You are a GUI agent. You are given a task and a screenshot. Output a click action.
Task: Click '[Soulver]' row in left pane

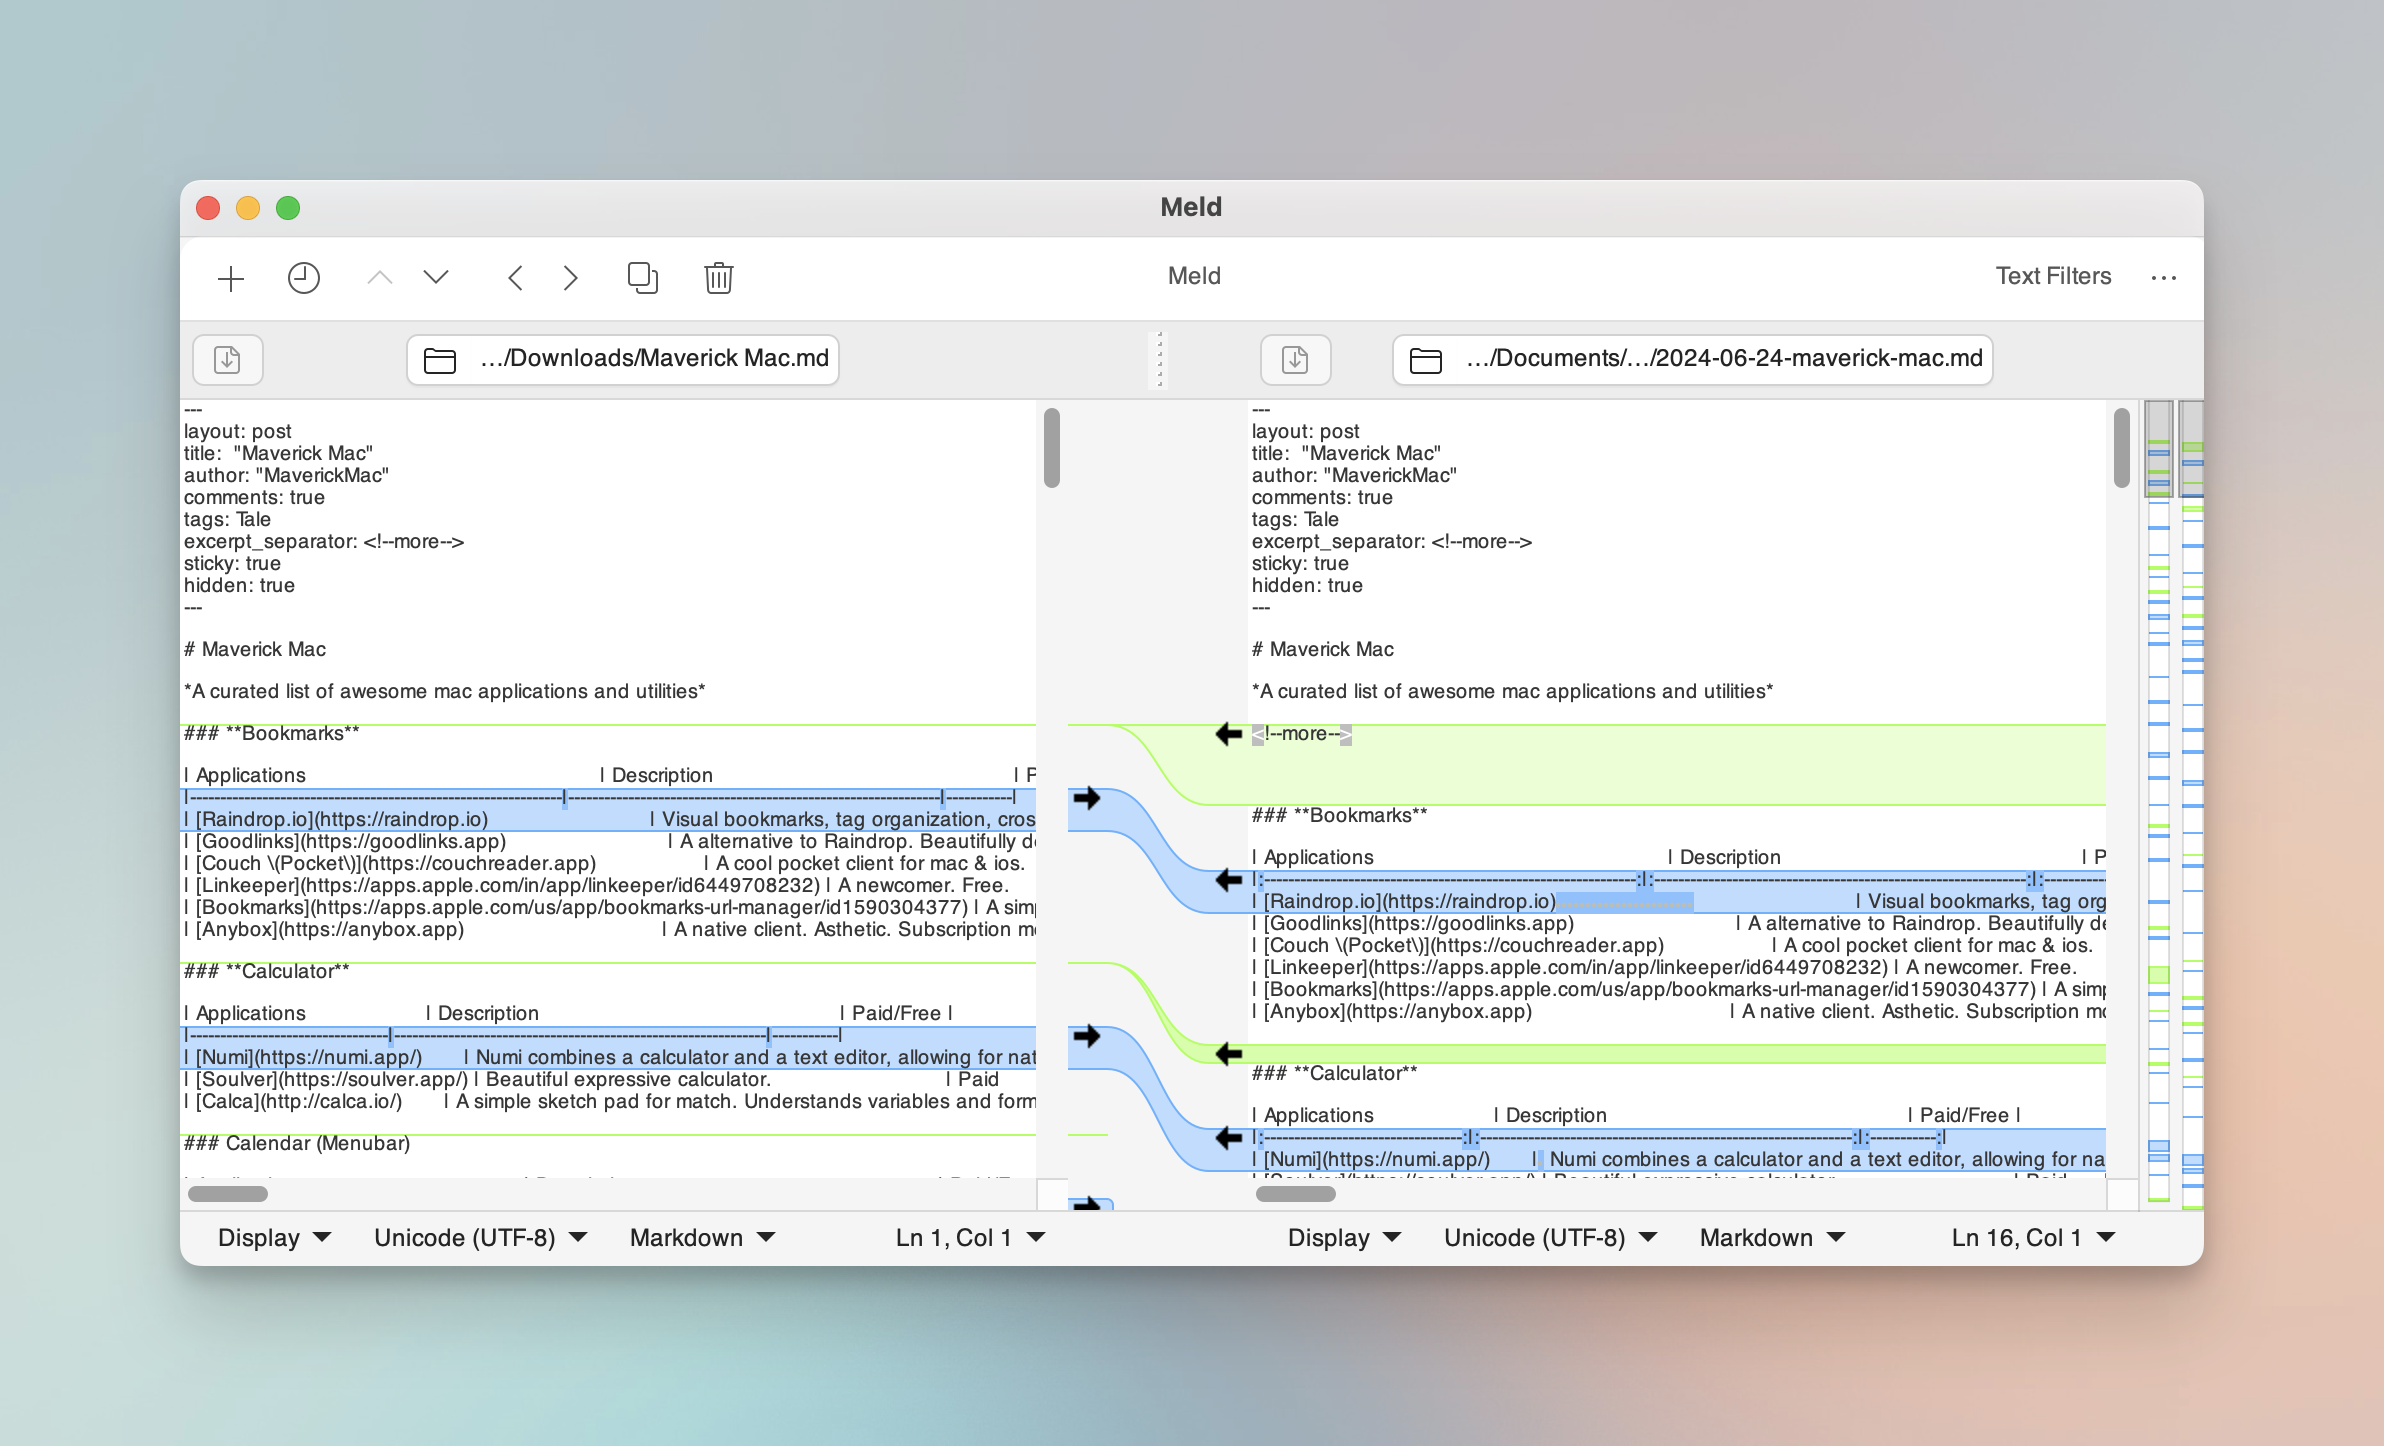pyautogui.click(x=591, y=1079)
